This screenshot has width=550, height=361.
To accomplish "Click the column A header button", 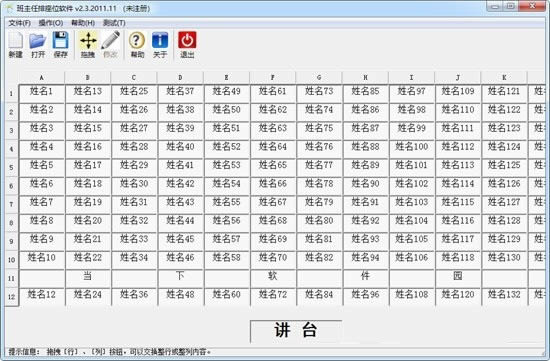I will coord(42,78).
